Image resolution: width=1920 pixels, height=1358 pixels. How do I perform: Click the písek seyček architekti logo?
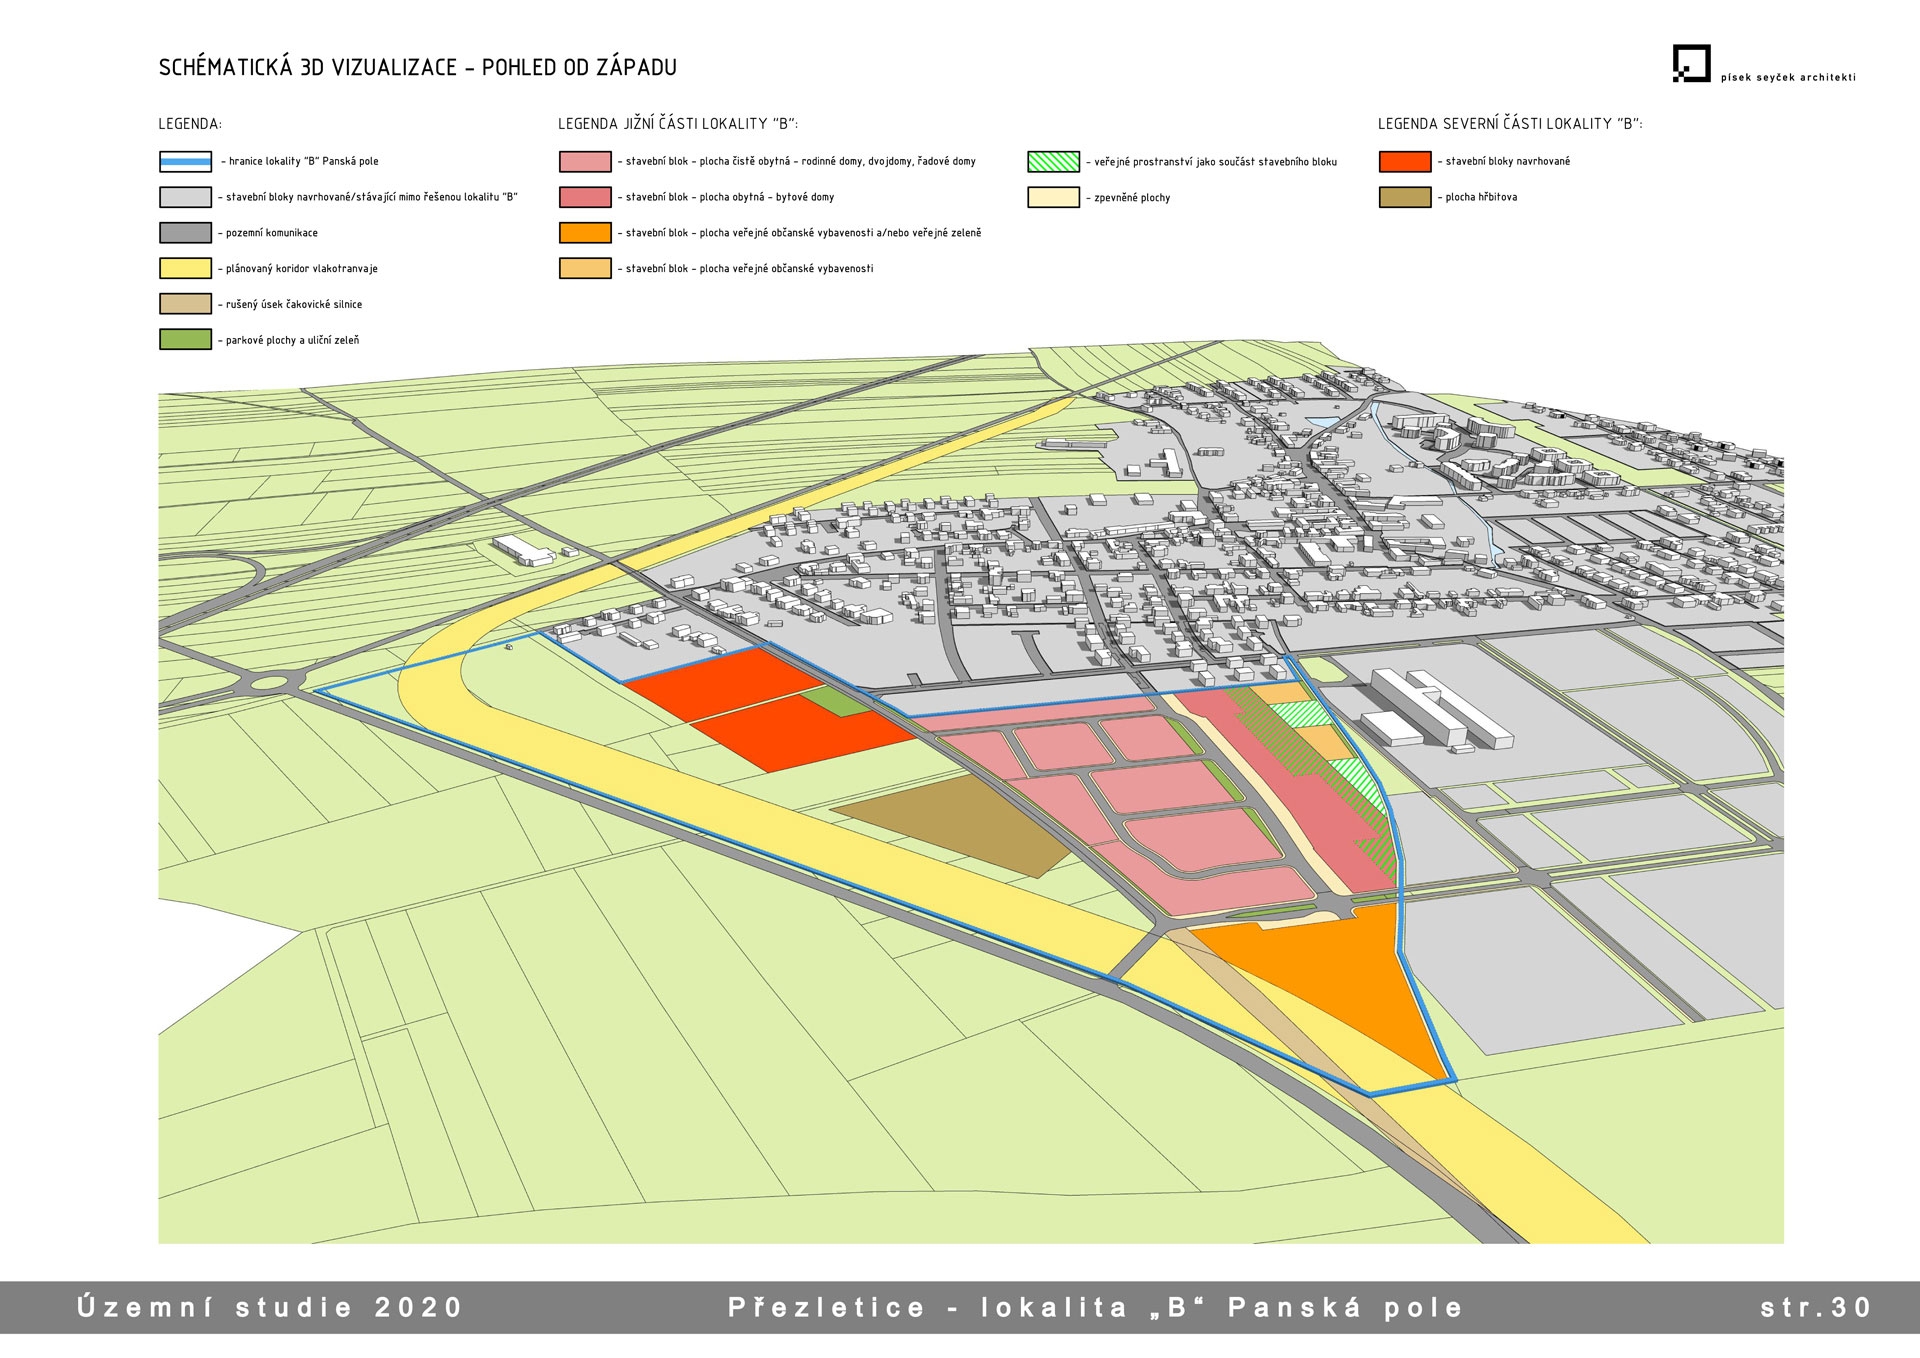coord(1692,64)
